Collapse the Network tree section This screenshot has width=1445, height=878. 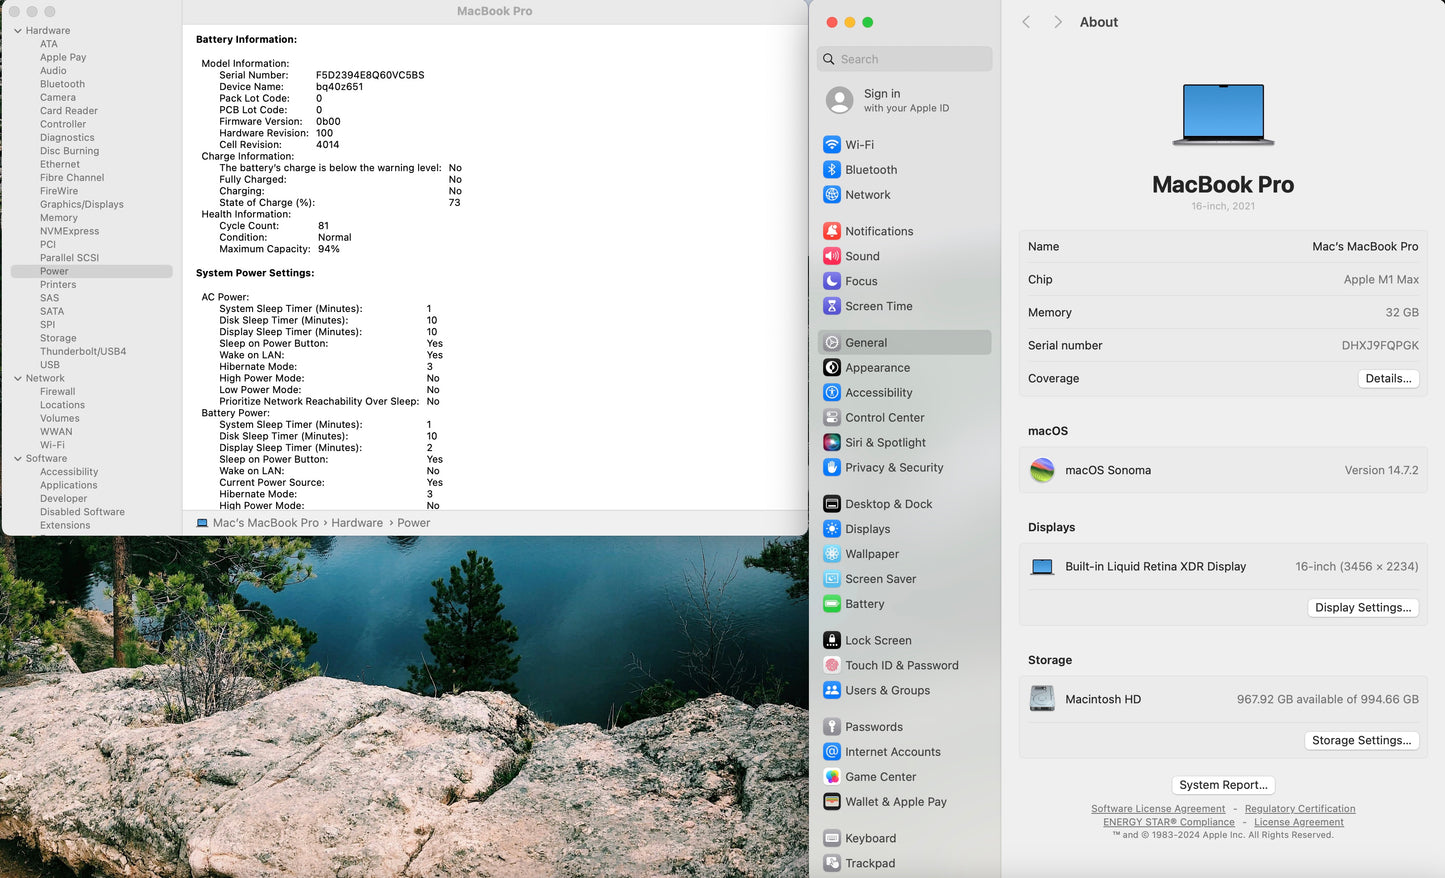tap(18, 378)
